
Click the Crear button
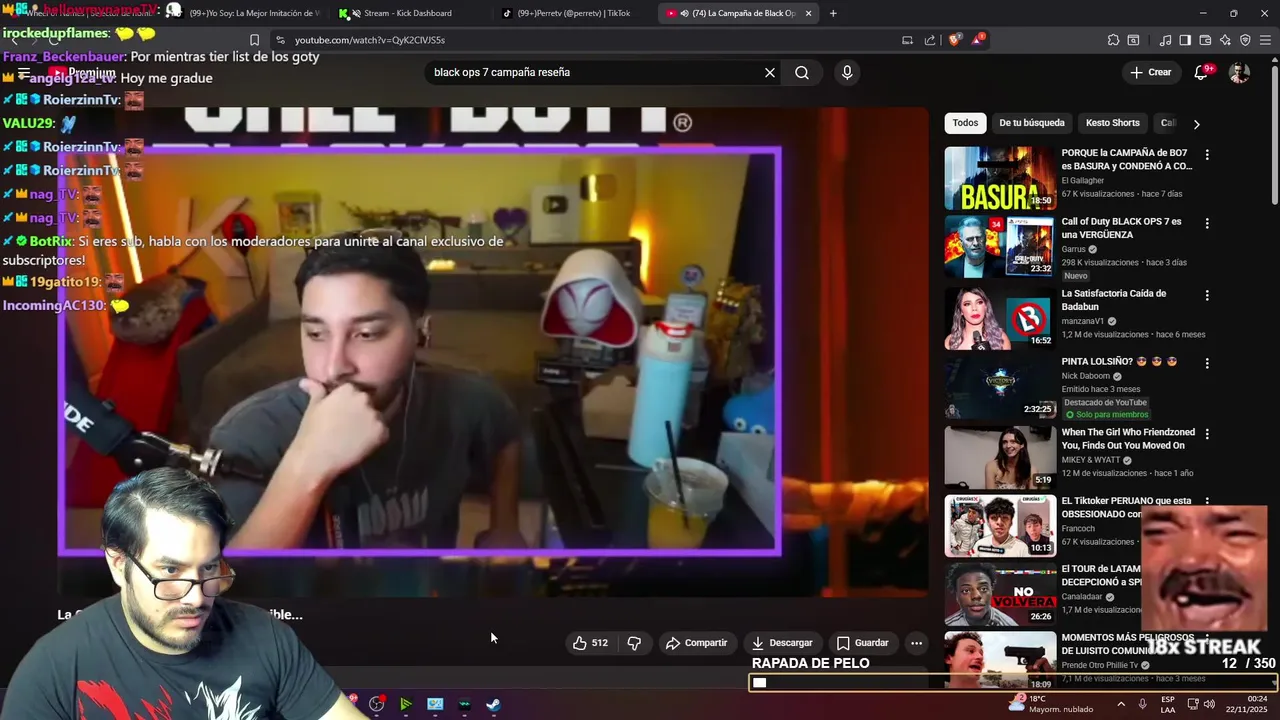tap(1150, 72)
